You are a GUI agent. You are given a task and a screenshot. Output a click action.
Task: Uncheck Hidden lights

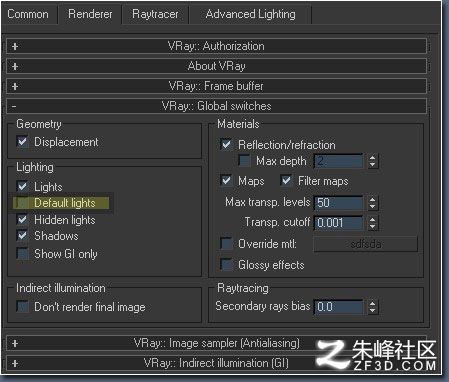click(23, 220)
